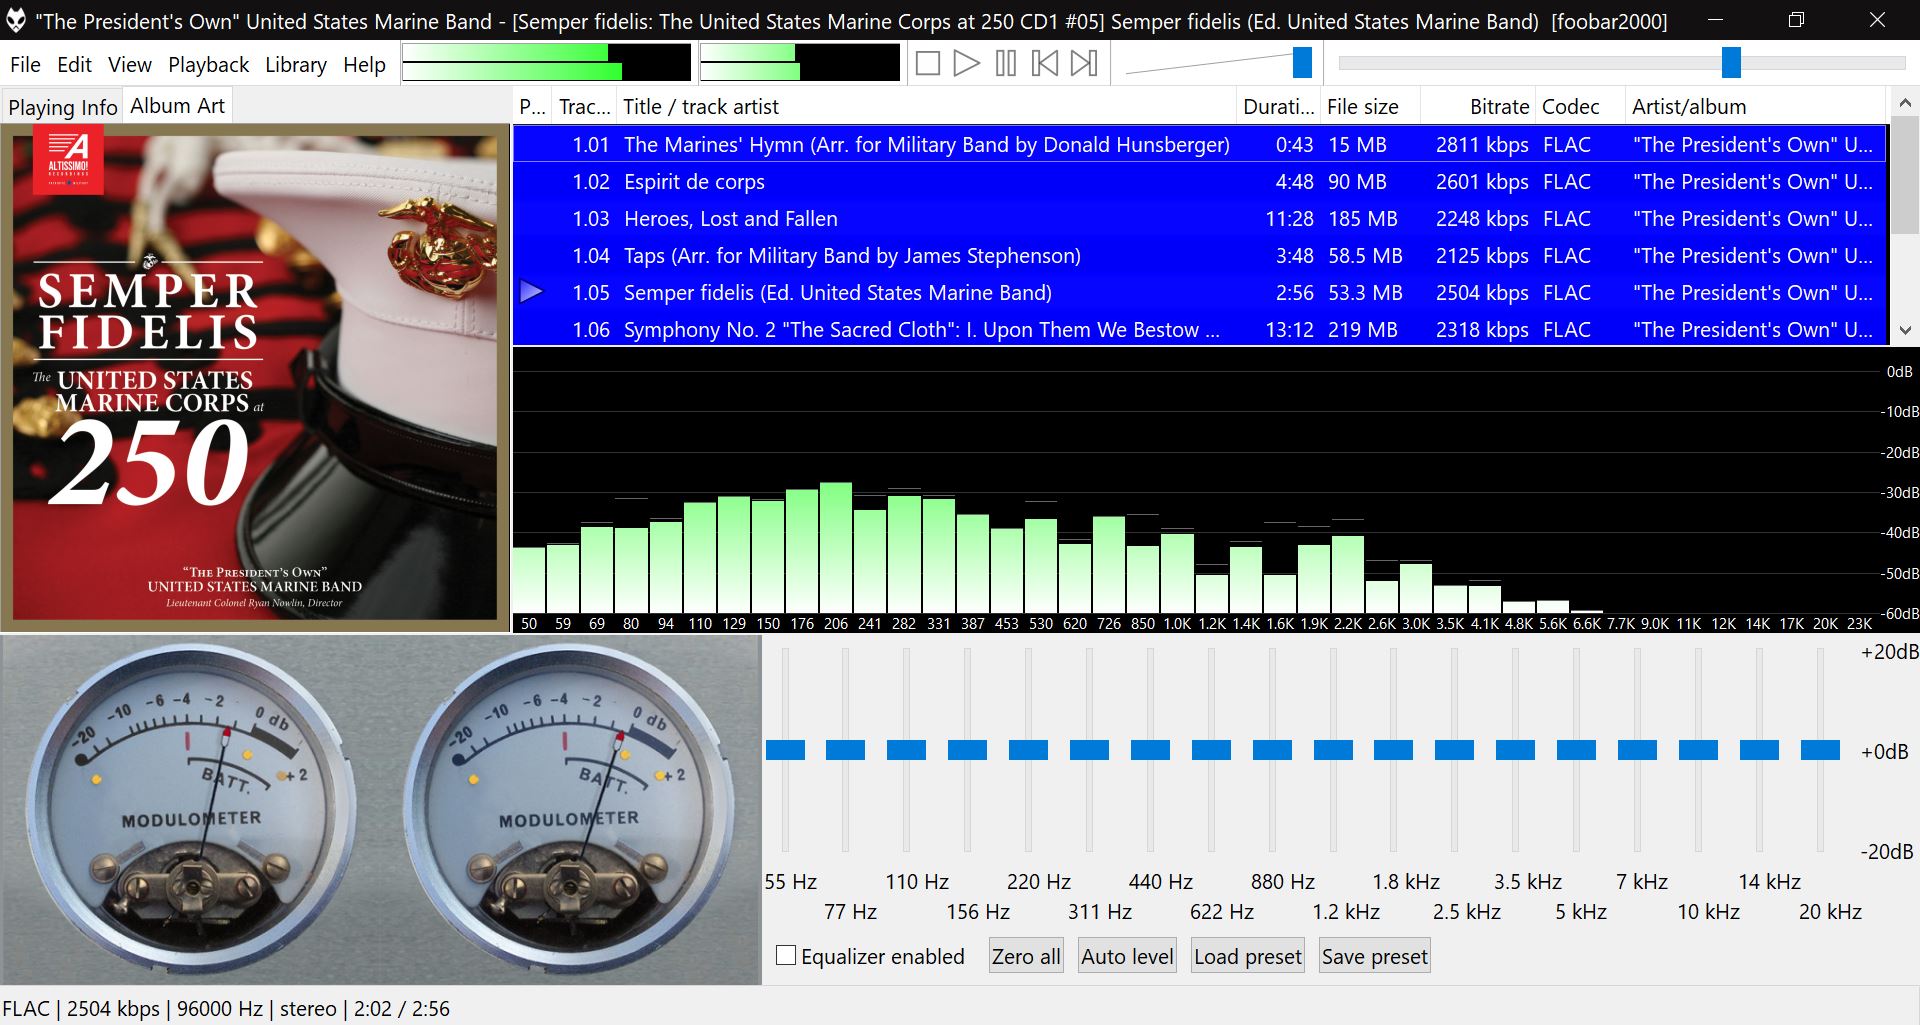Screen dimensions: 1920x1025
Task: Switch to the Playing Info tab
Action: coord(62,107)
